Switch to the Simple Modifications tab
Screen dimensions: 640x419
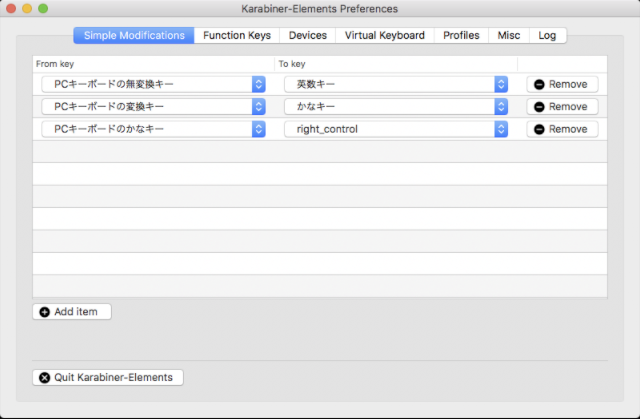pos(134,35)
